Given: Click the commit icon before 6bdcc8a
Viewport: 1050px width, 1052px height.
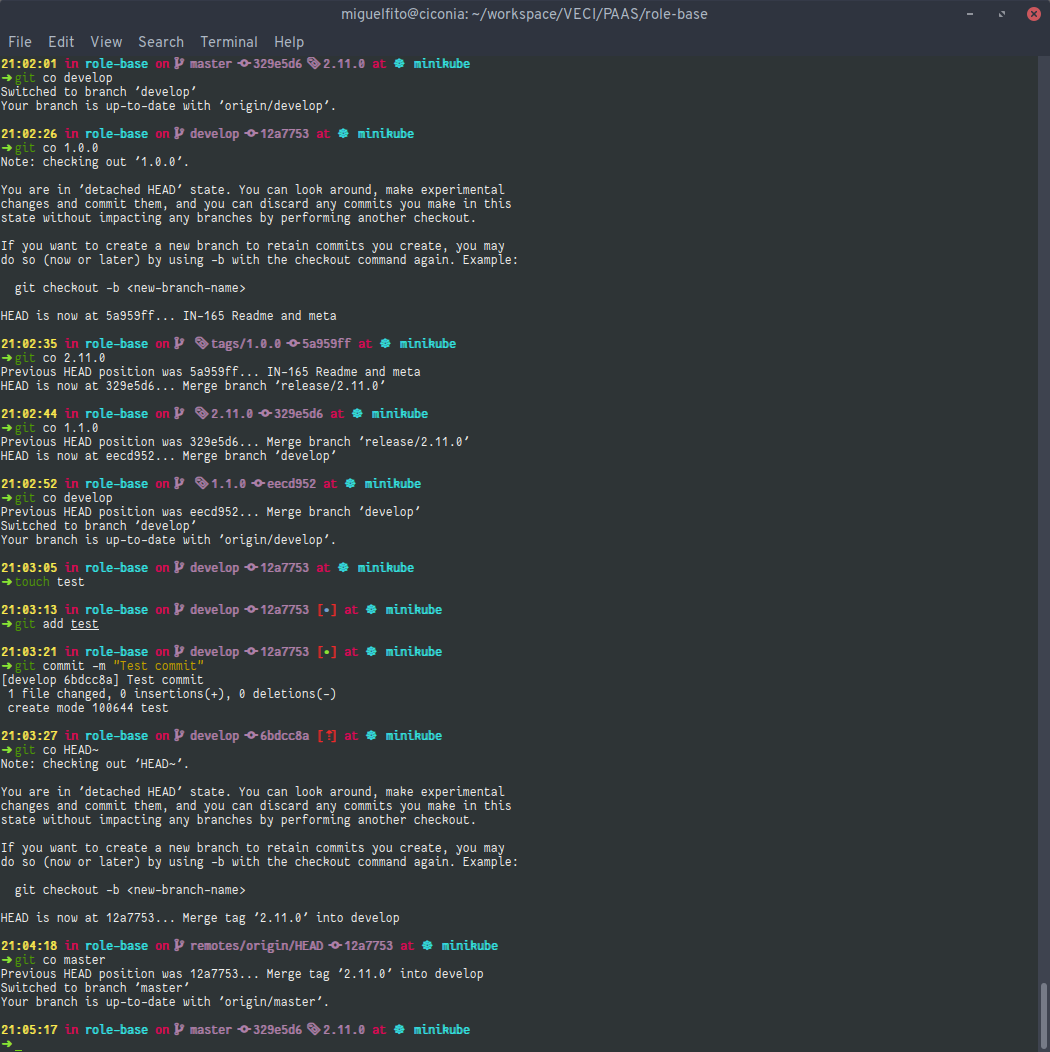Looking at the screenshot, I should click(253, 735).
